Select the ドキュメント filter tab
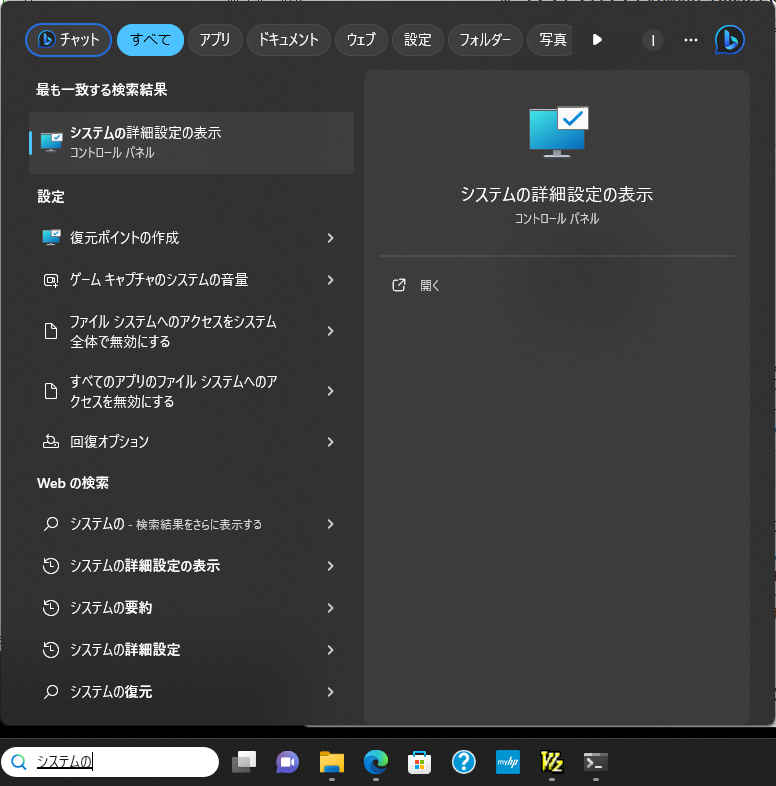This screenshot has width=776, height=786. tap(288, 40)
